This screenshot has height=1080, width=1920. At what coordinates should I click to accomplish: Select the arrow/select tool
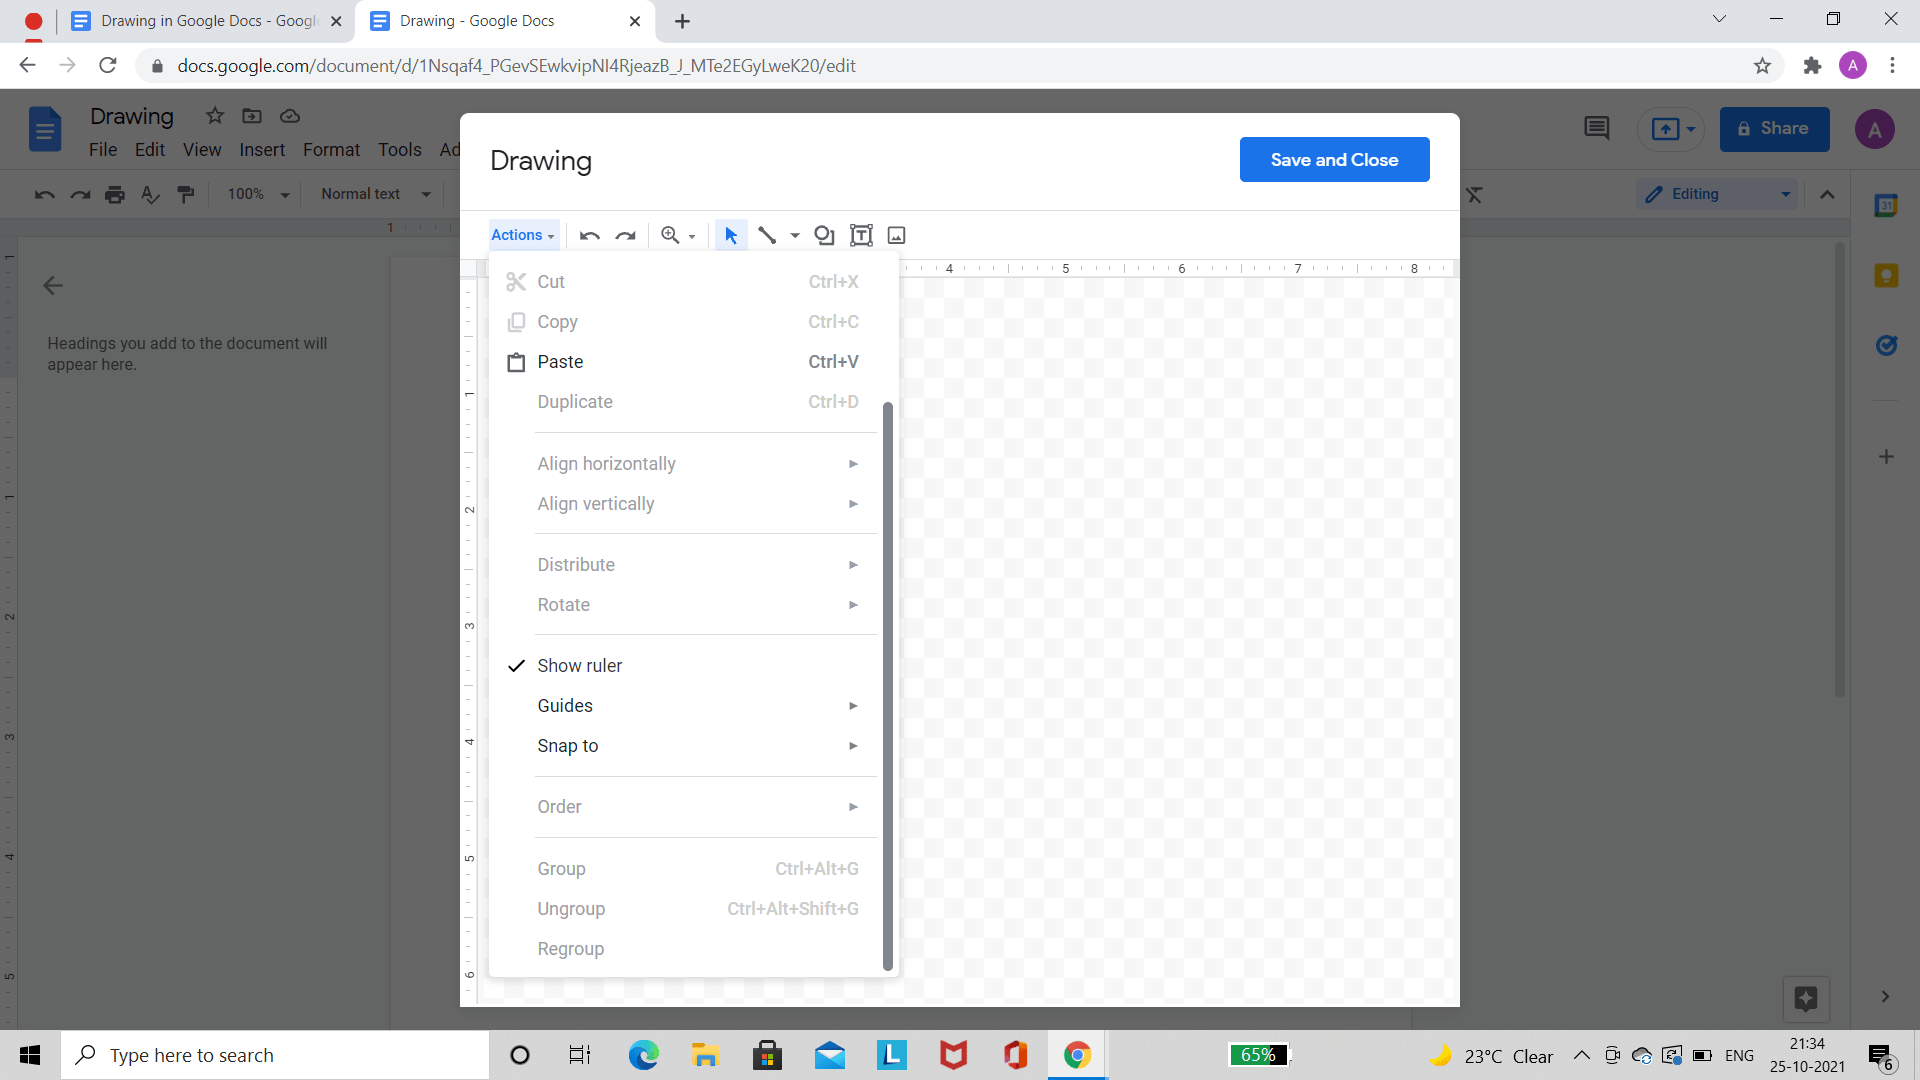[x=731, y=235]
